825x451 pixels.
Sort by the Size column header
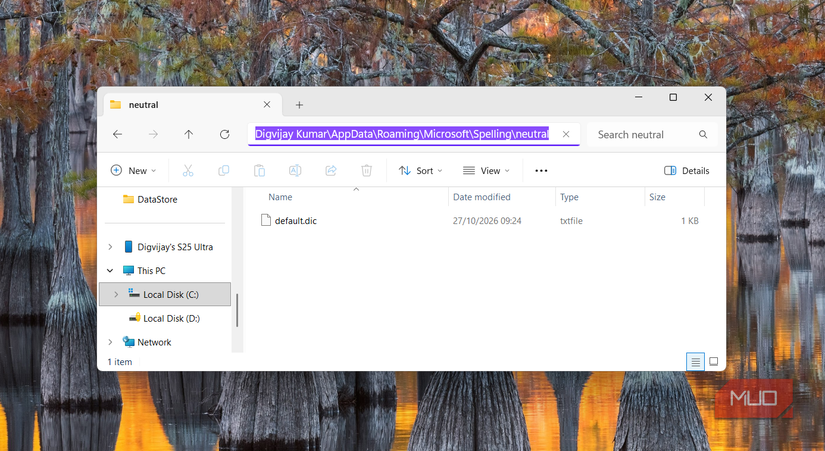[x=657, y=197]
